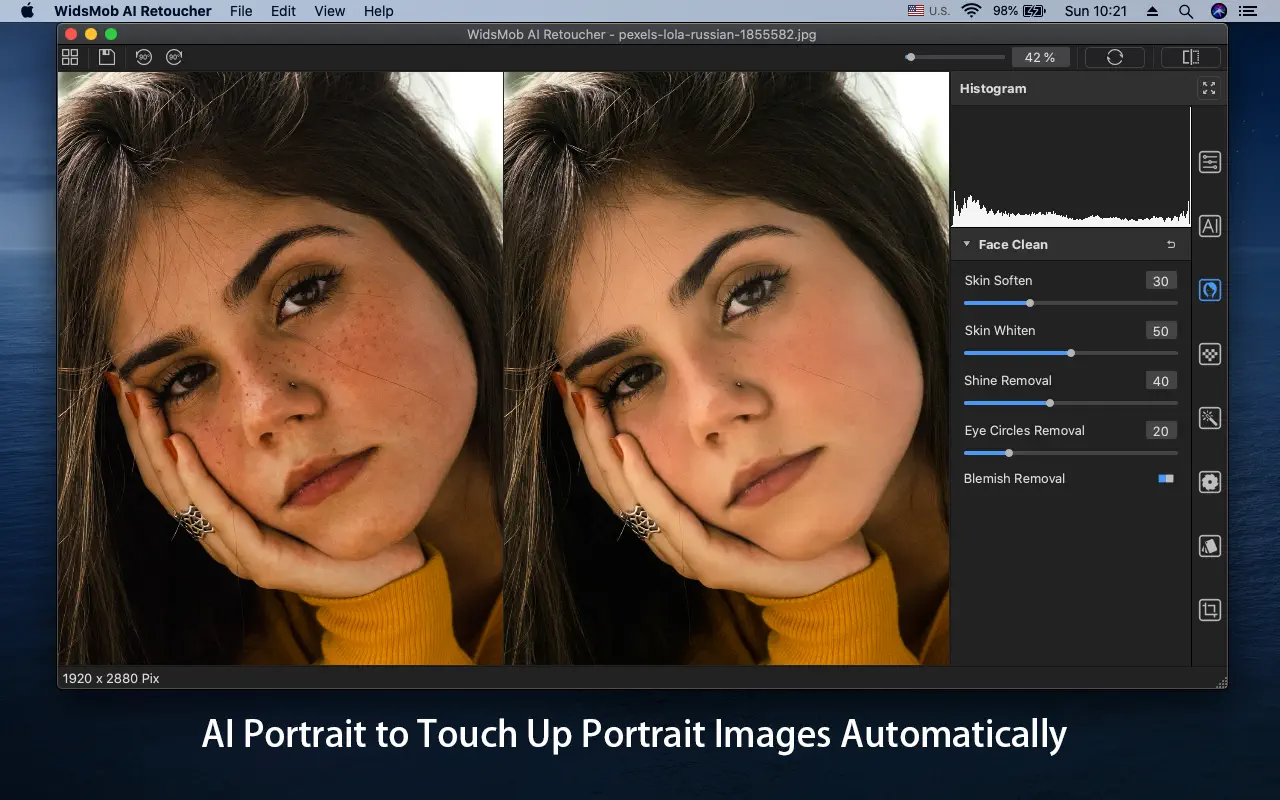Screen dimensions: 1280x800
Task: Click the refresh/reset view button
Action: (1115, 57)
